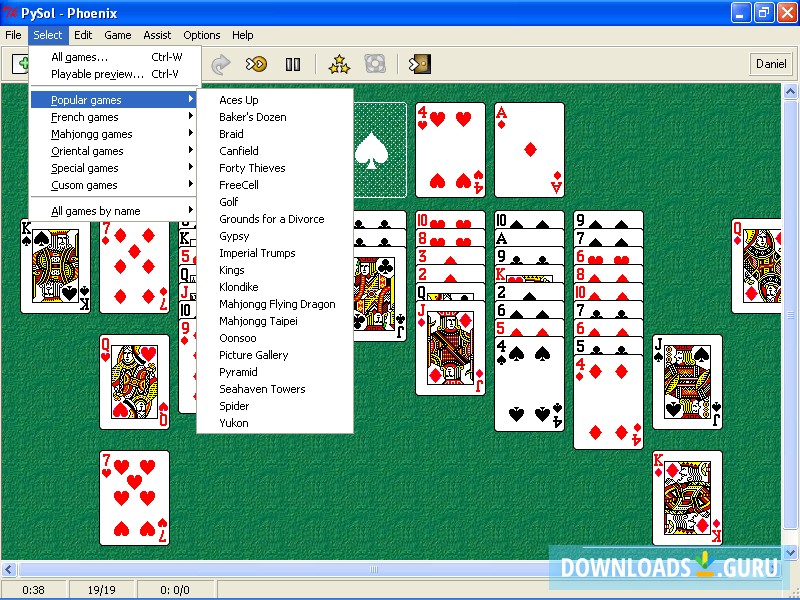Open the Options menu

coord(202,35)
